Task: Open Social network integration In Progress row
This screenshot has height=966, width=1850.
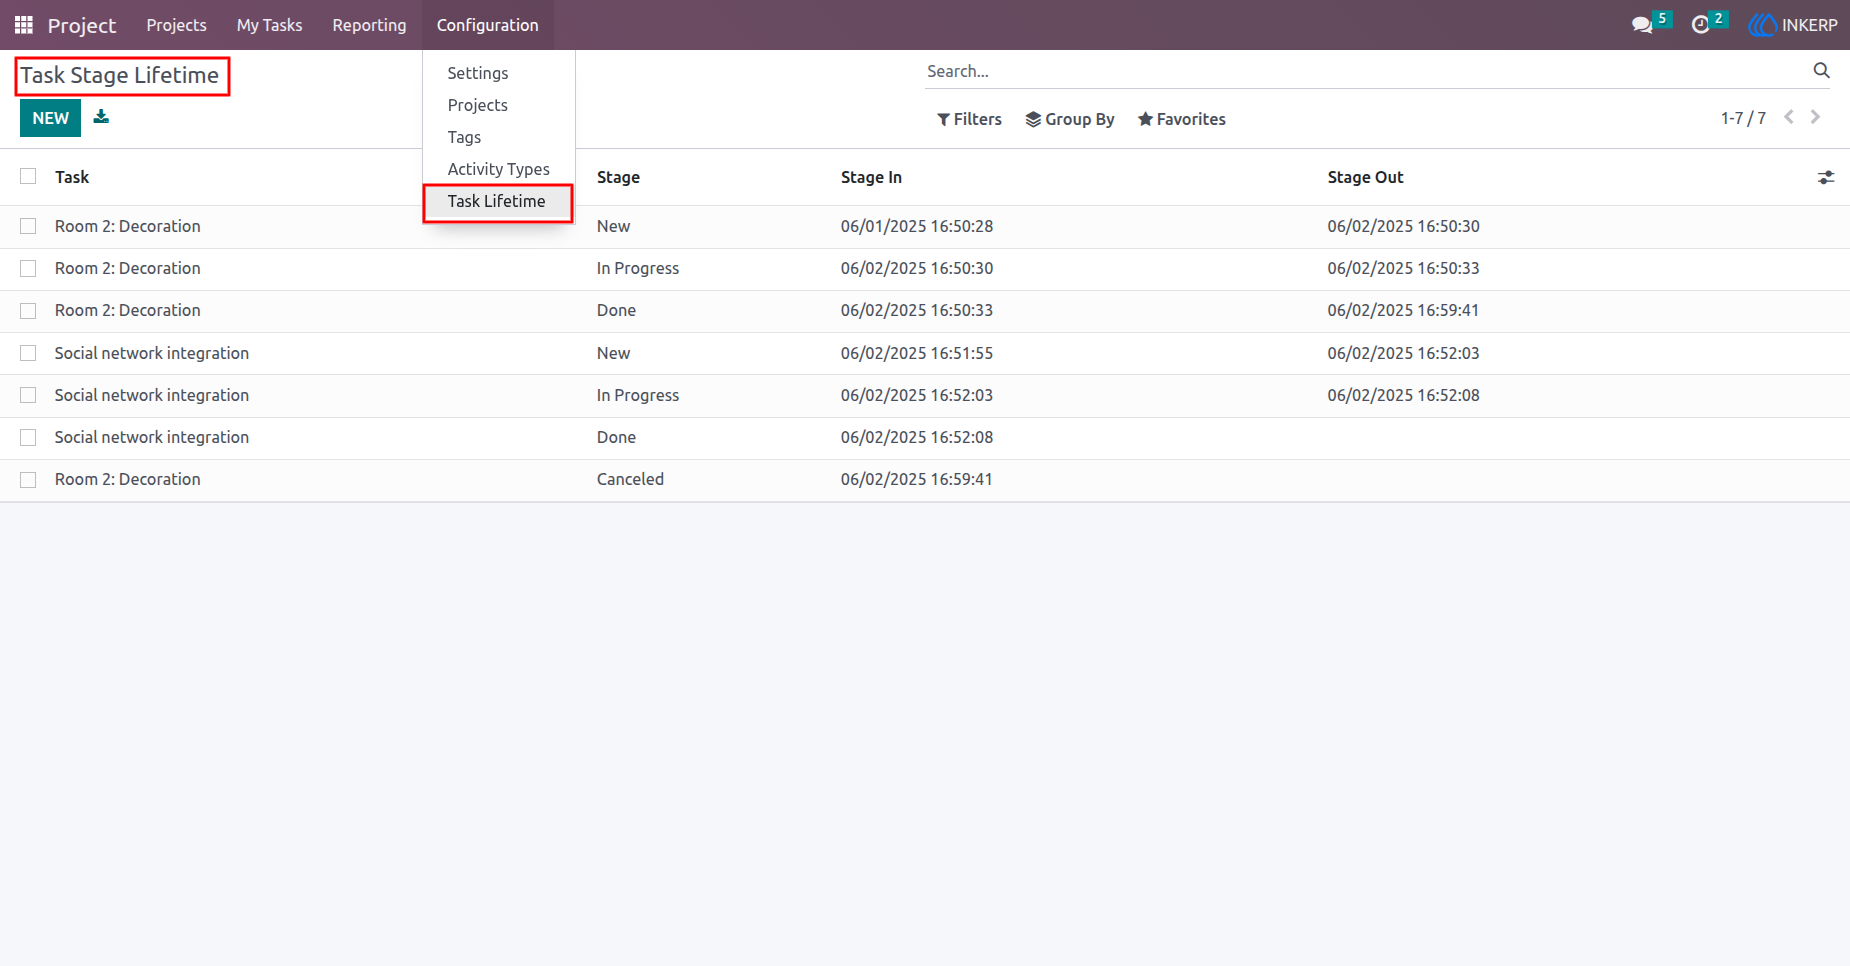Action: (x=925, y=395)
